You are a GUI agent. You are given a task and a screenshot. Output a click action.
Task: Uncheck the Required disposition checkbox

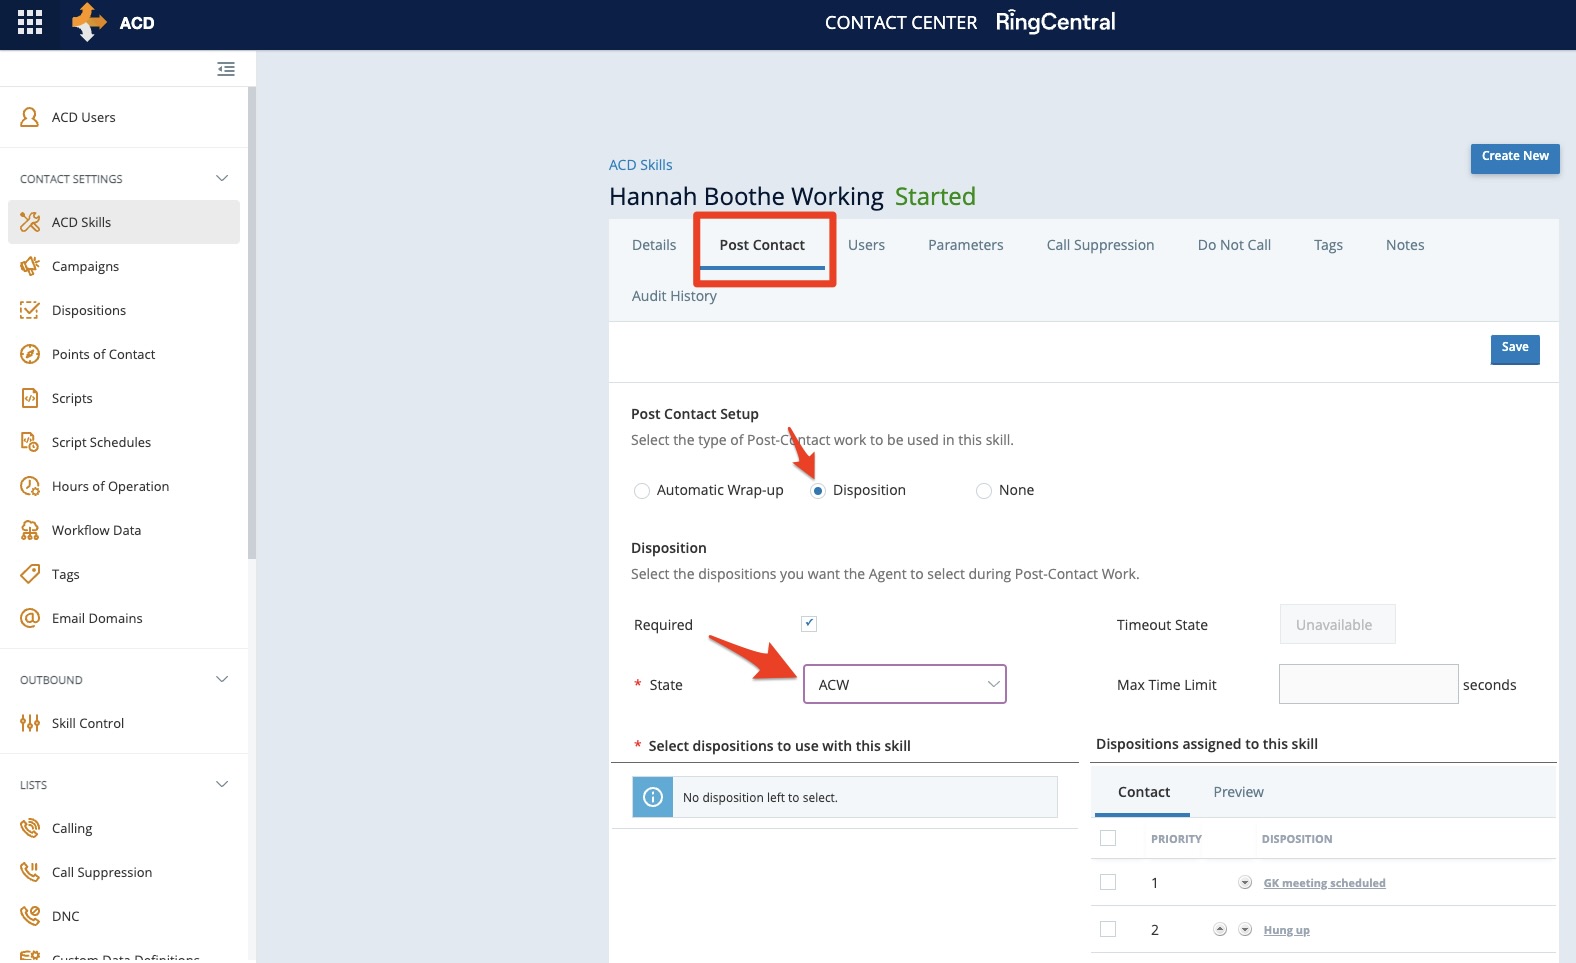[x=809, y=624]
